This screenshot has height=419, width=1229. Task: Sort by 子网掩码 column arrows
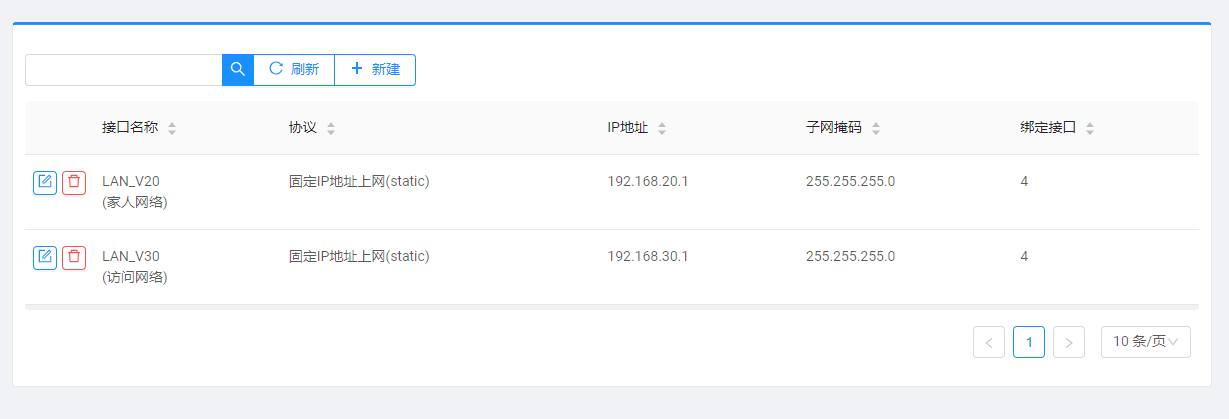876,129
